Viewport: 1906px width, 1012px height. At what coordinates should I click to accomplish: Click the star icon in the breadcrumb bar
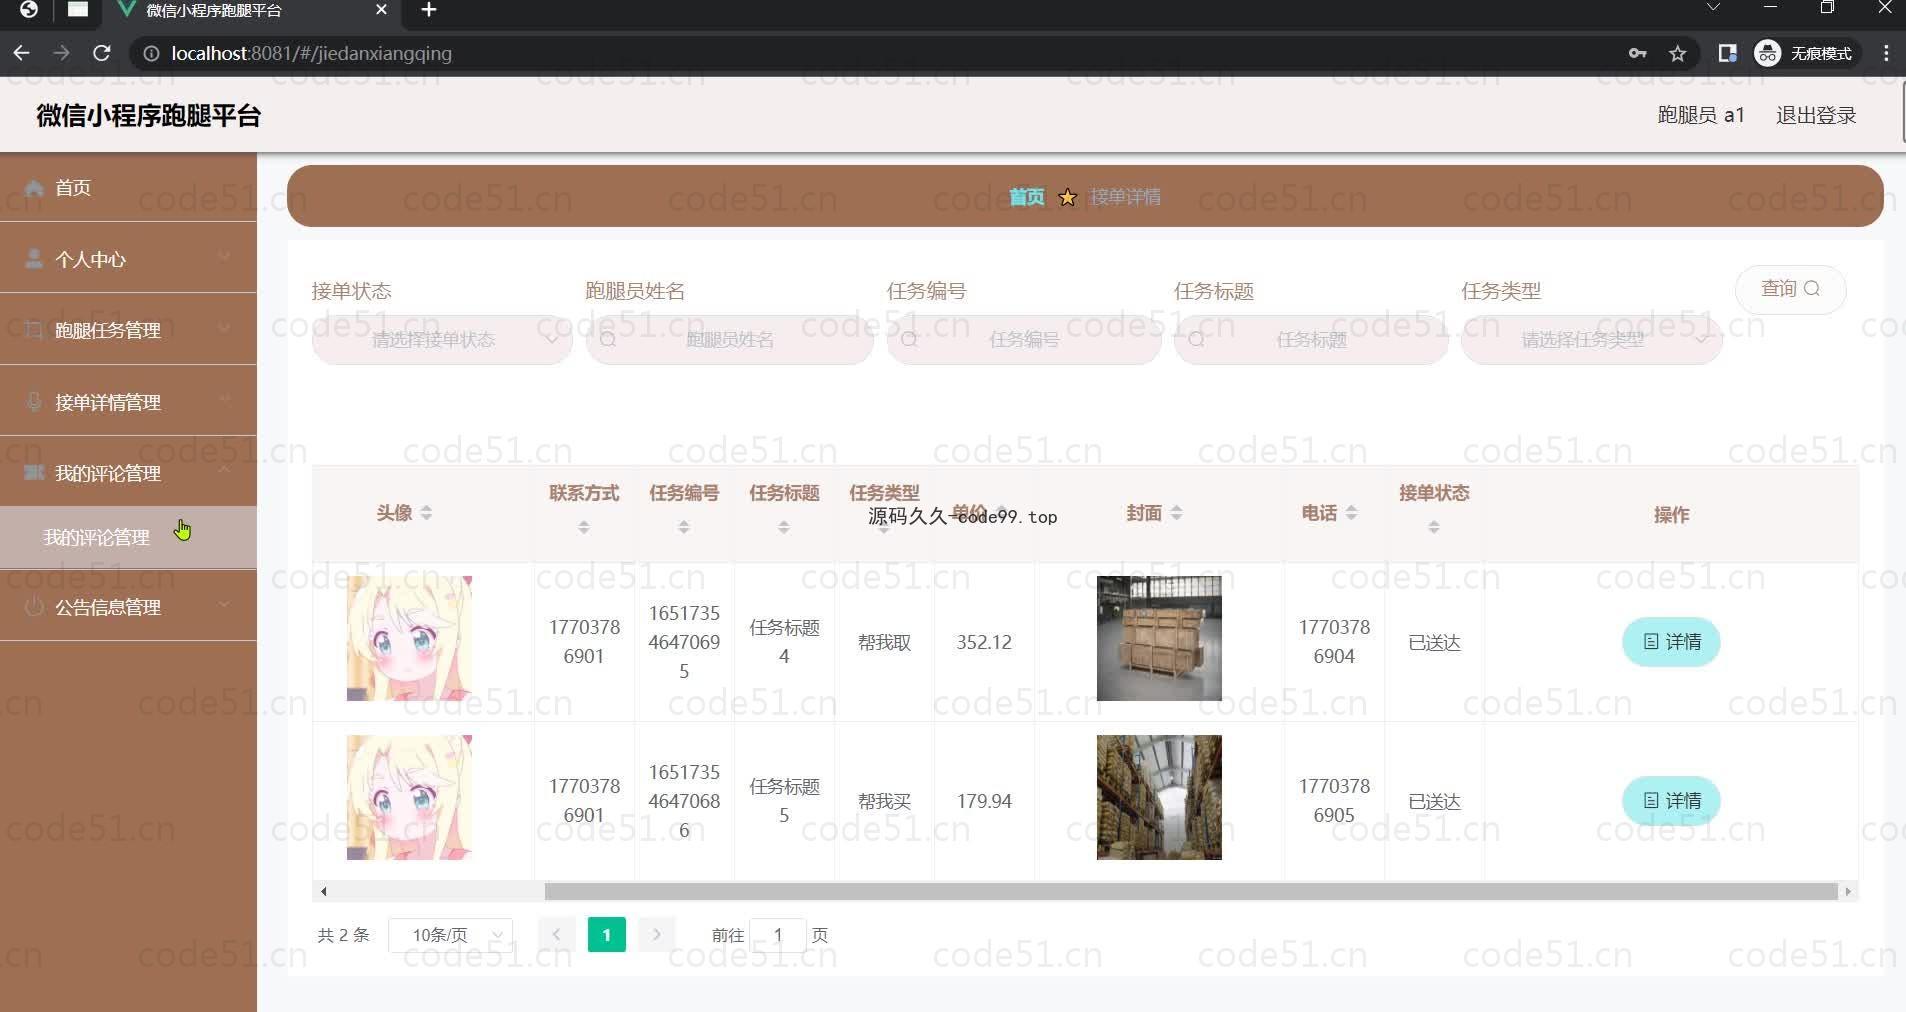(1067, 197)
